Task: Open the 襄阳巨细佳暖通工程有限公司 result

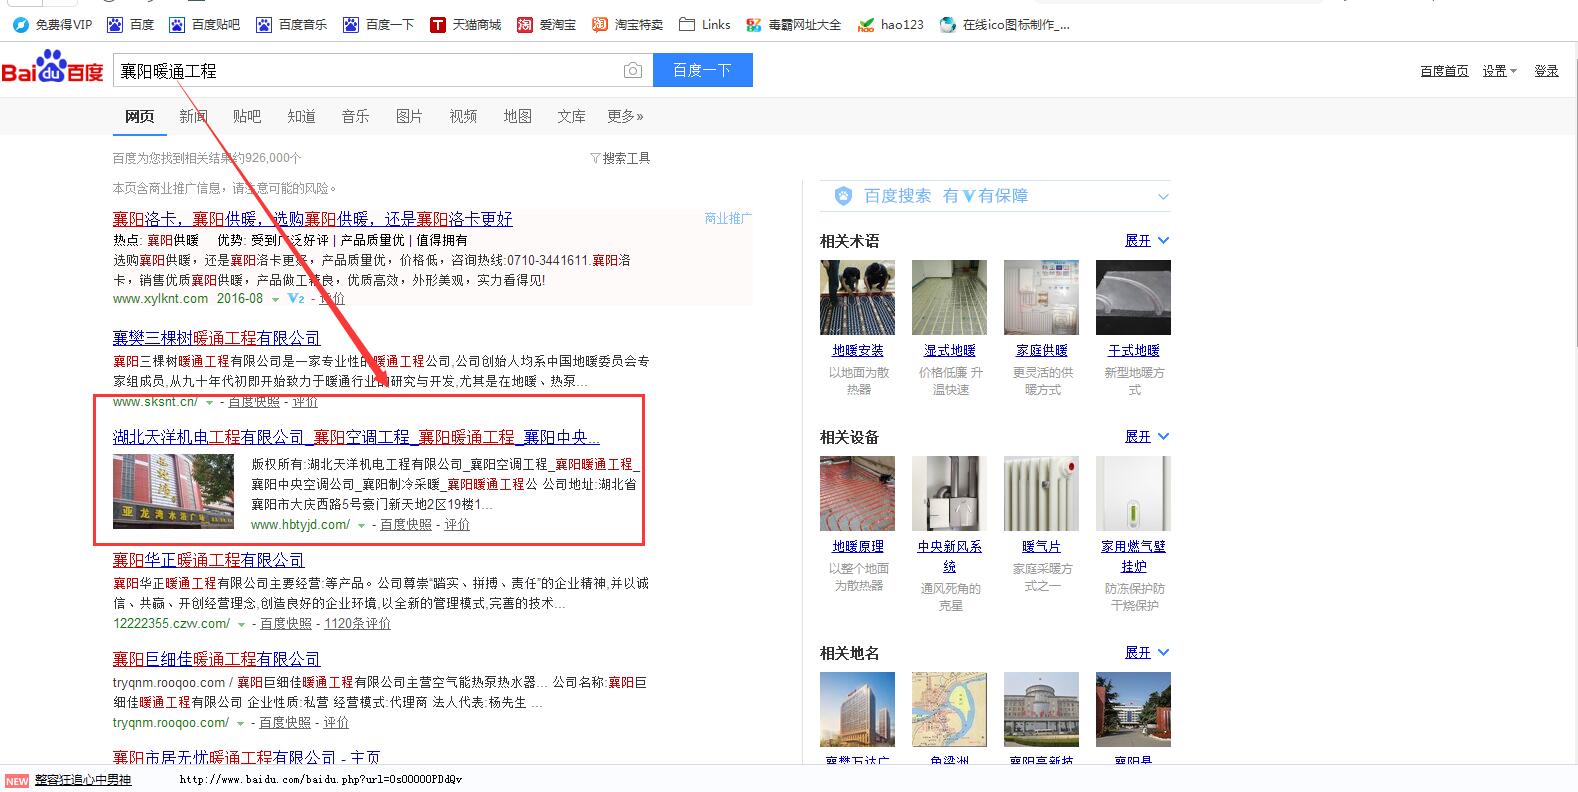Action: [x=216, y=659]
